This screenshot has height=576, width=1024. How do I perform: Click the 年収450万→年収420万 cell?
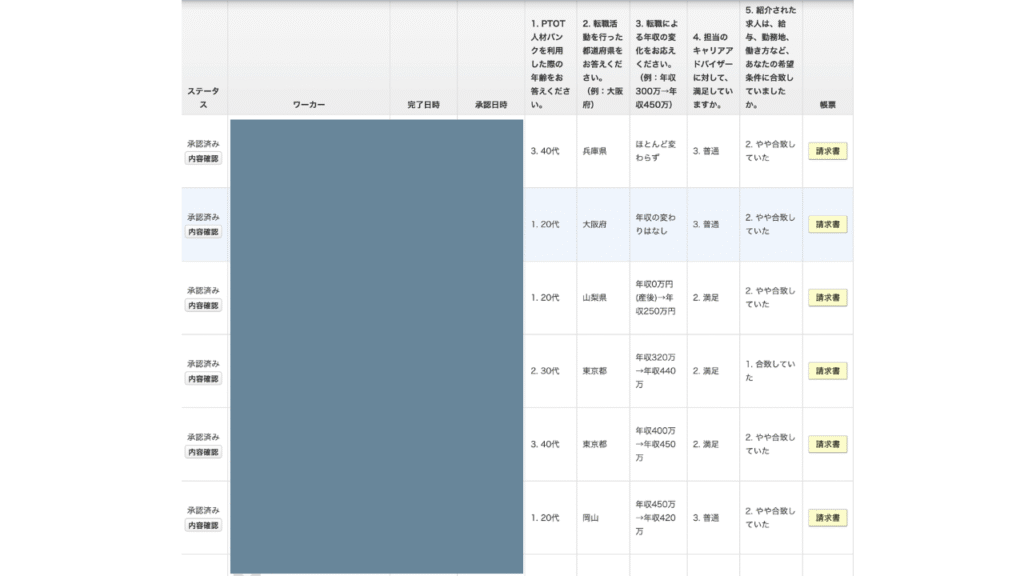tap(656, 518)
